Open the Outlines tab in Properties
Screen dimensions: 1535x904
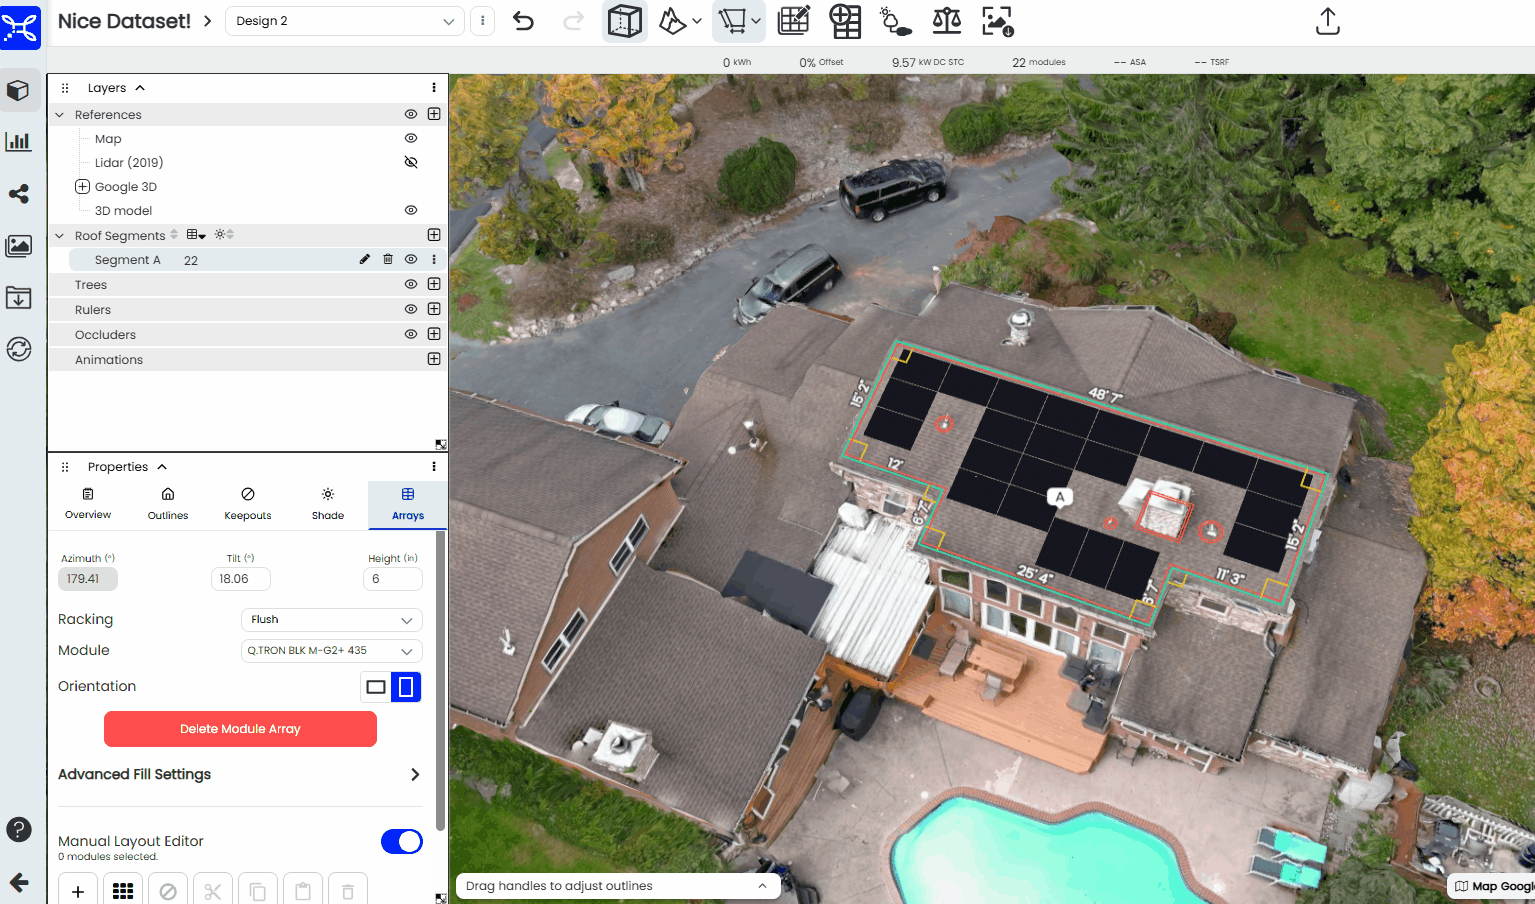[167, 502]
